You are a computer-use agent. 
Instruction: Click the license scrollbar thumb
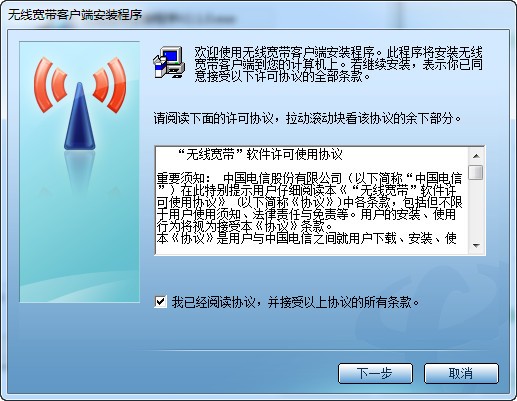pos(476,172)
